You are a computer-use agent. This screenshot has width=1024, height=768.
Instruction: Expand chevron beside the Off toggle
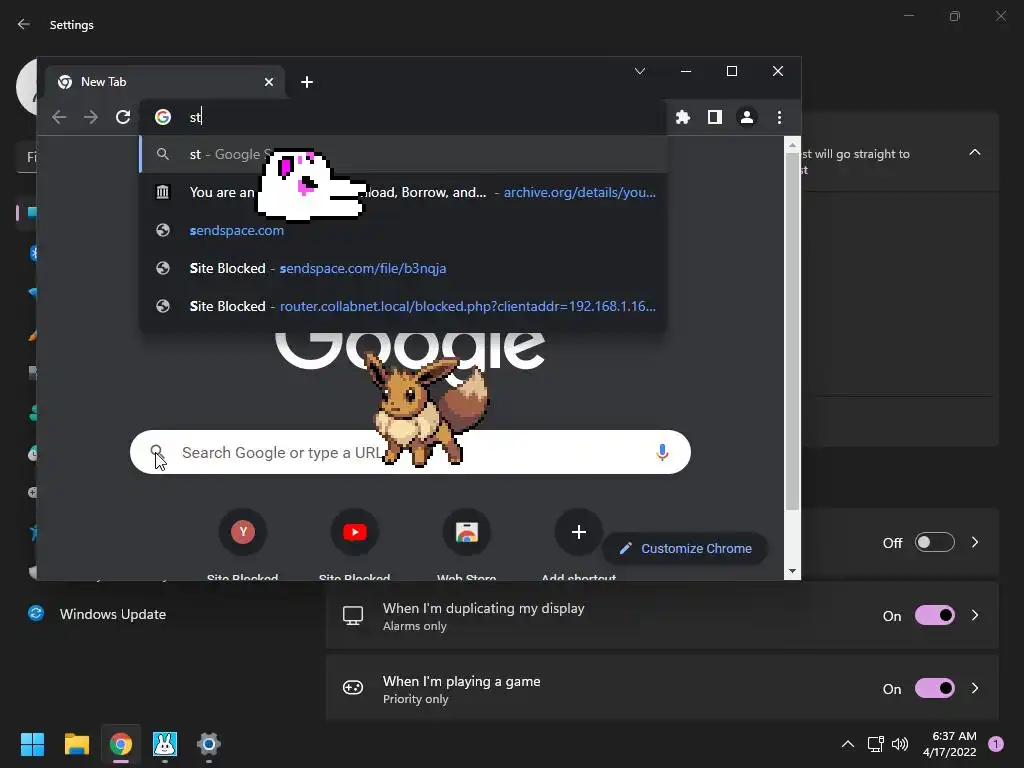[x=975, y=543]
